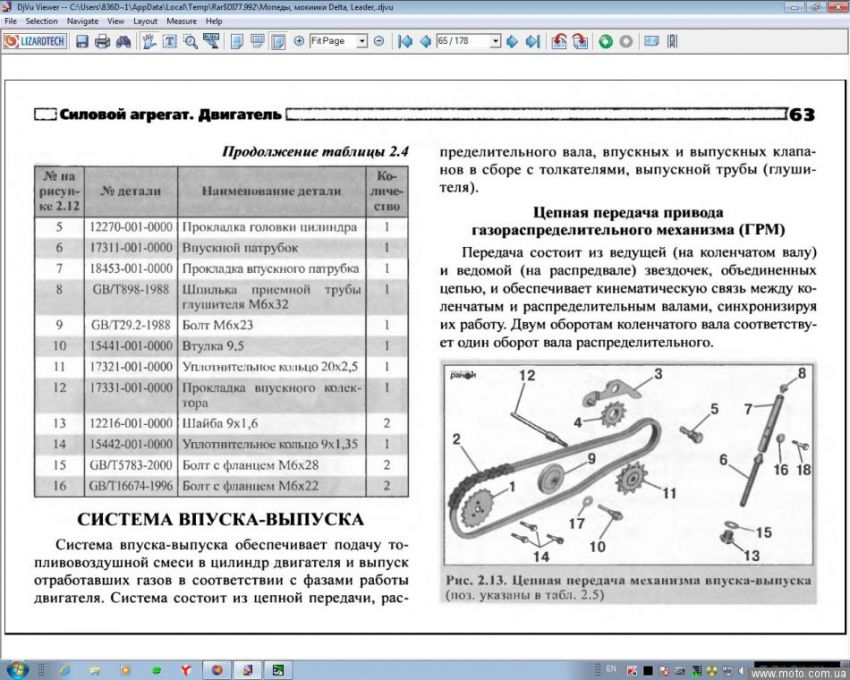This screenshot has width=850, height=680.
Task: Open Find with the binoculars icon
Action: coord(123,41)
